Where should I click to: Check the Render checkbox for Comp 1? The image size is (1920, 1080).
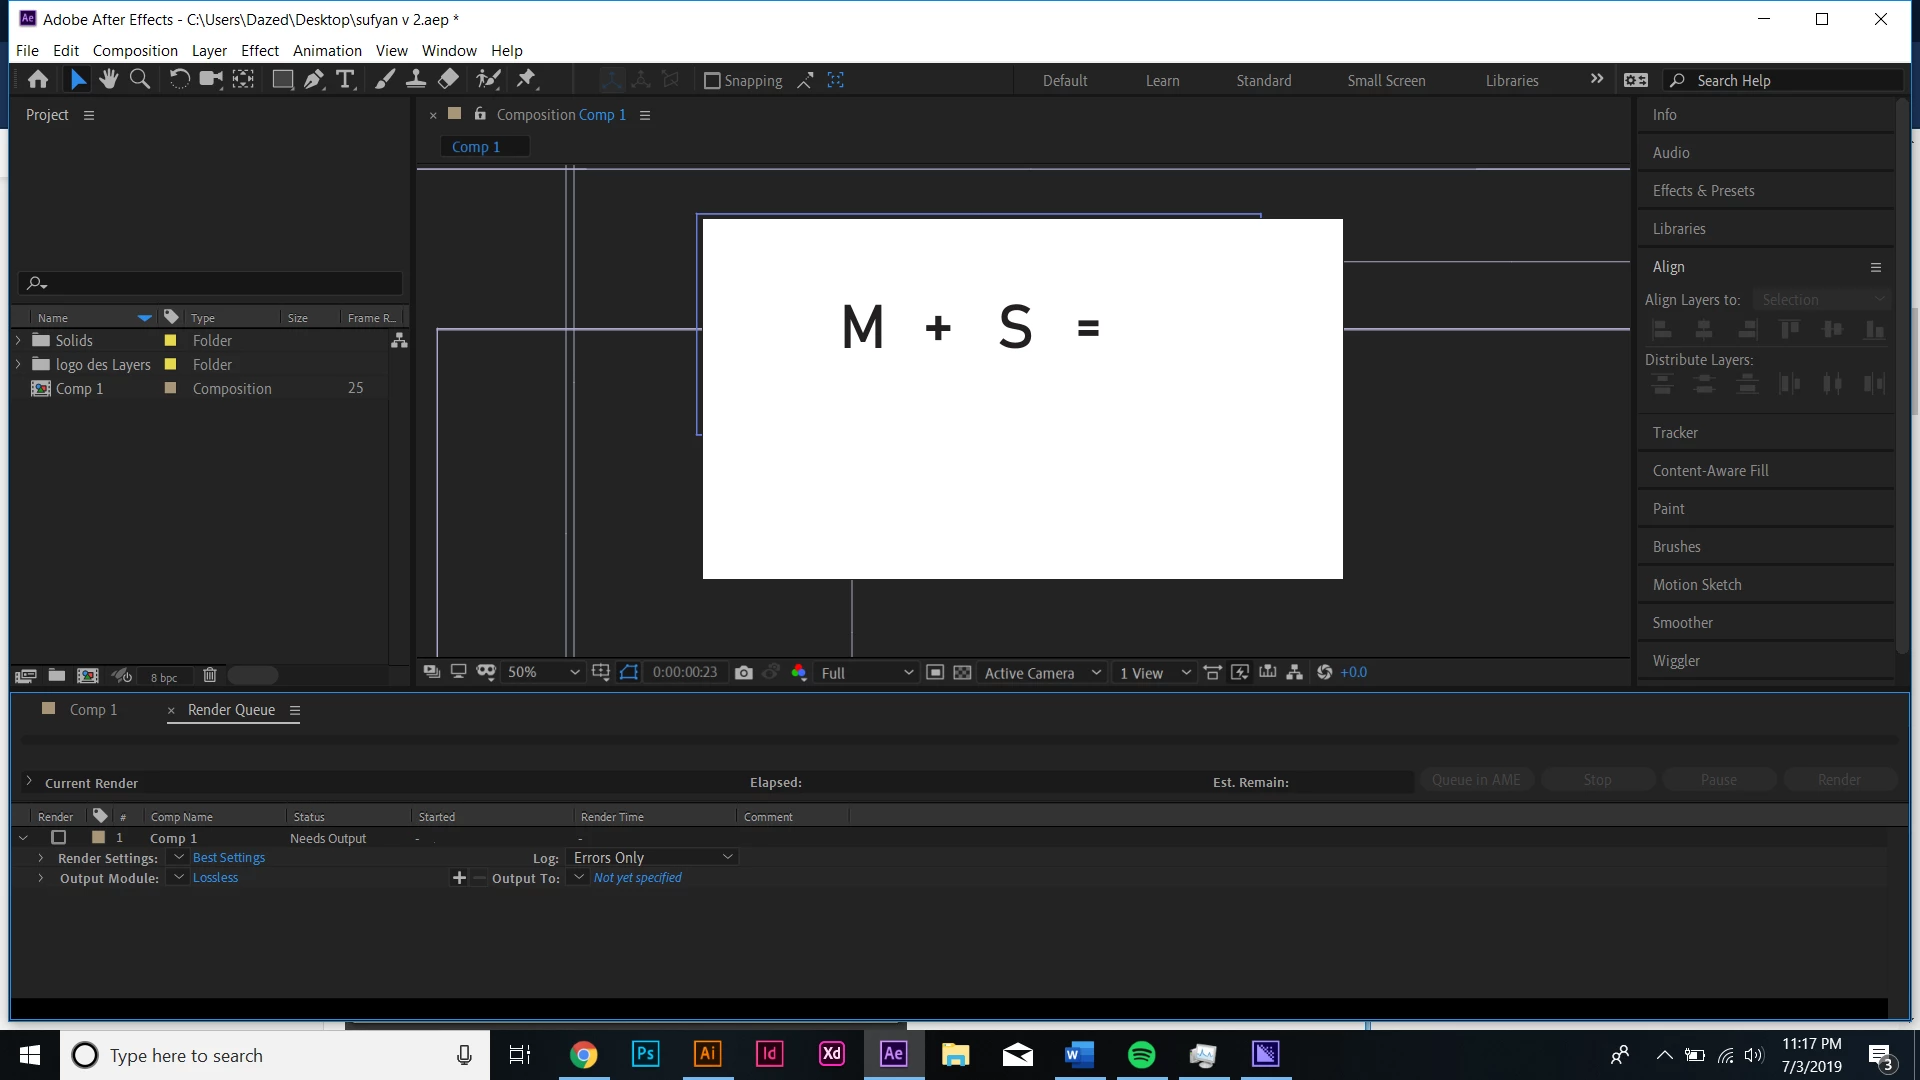click(59, 838)
